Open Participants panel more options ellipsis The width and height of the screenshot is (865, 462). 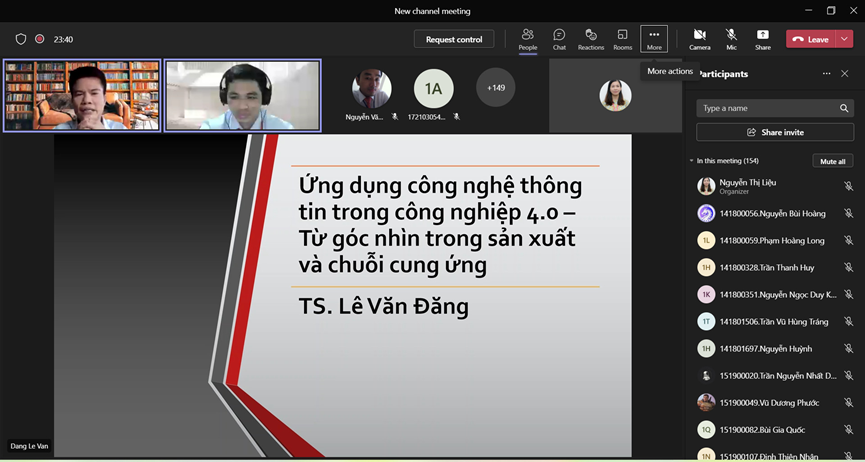826,74
